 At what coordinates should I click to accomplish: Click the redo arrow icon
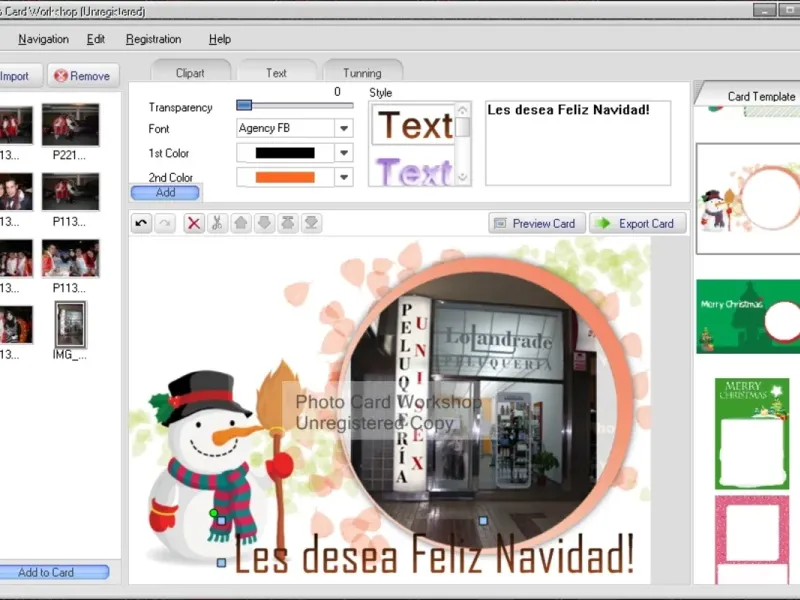tap(165, 223)
